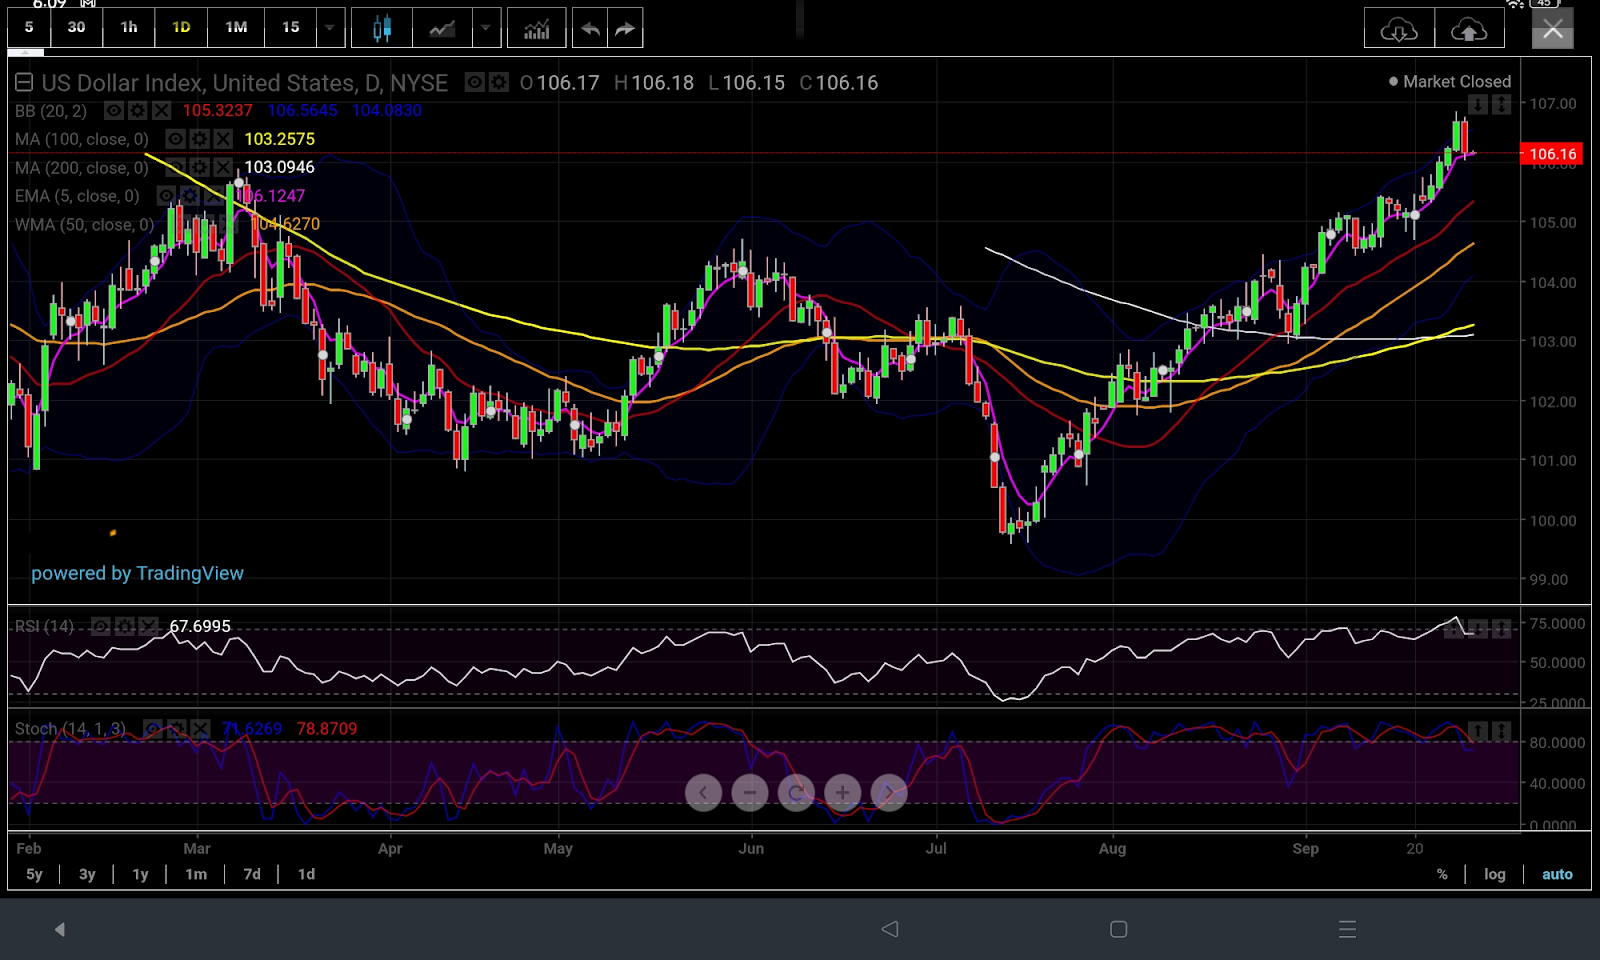Open MA (200, close, 0) settings gear
Viewport: 1600px width, 960px height.
[x=199, y=167]
